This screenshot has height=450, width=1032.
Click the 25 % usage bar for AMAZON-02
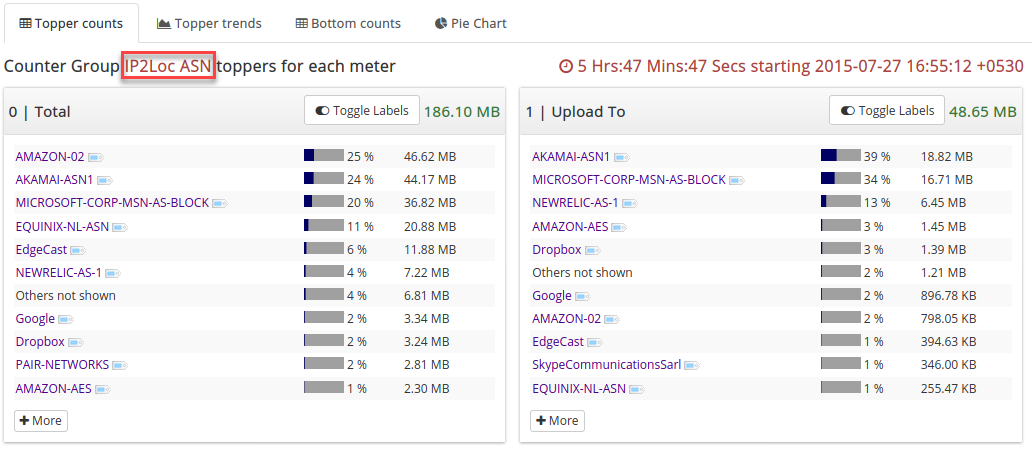[x=324, y=155]
